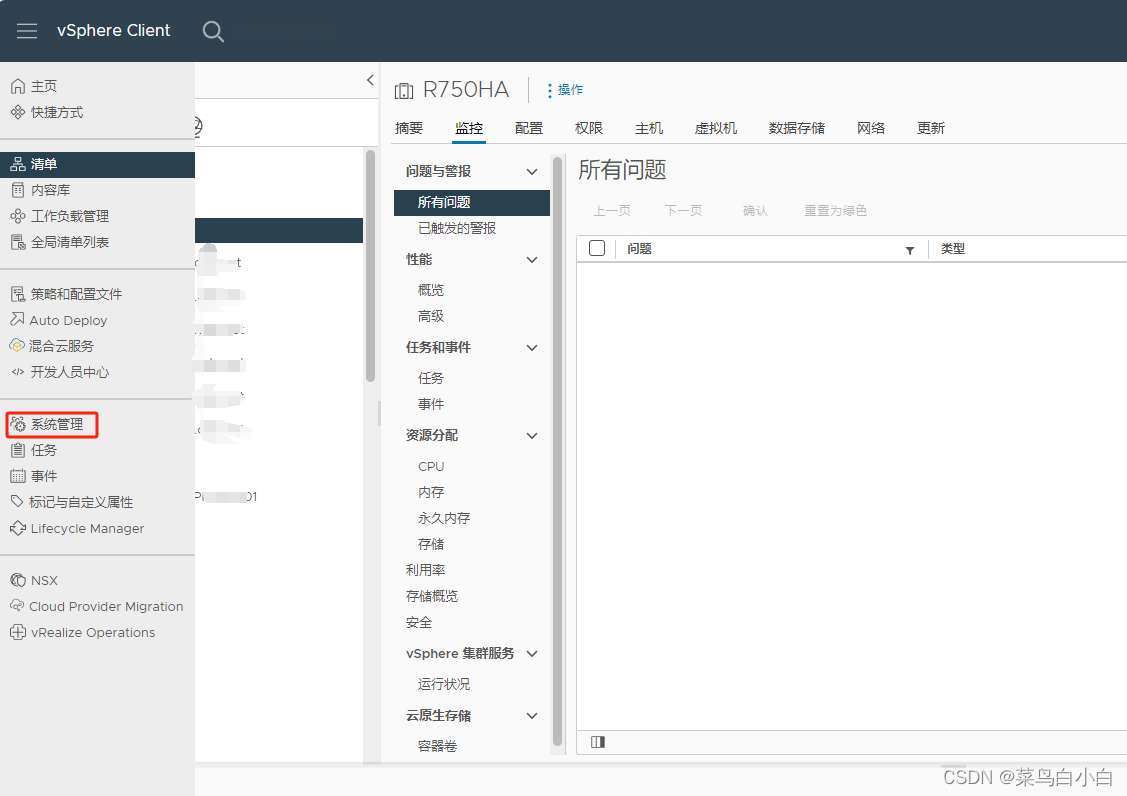This screenshot has width=1127, height=796.
Task: Collapse the 性能 section chevron
Action: [x=532, y=260]
